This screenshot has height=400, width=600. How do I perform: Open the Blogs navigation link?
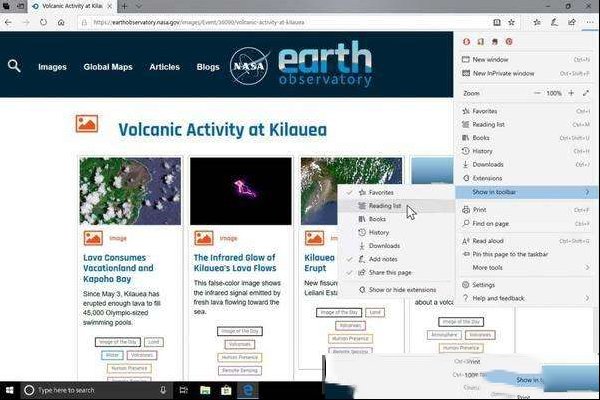208,67
